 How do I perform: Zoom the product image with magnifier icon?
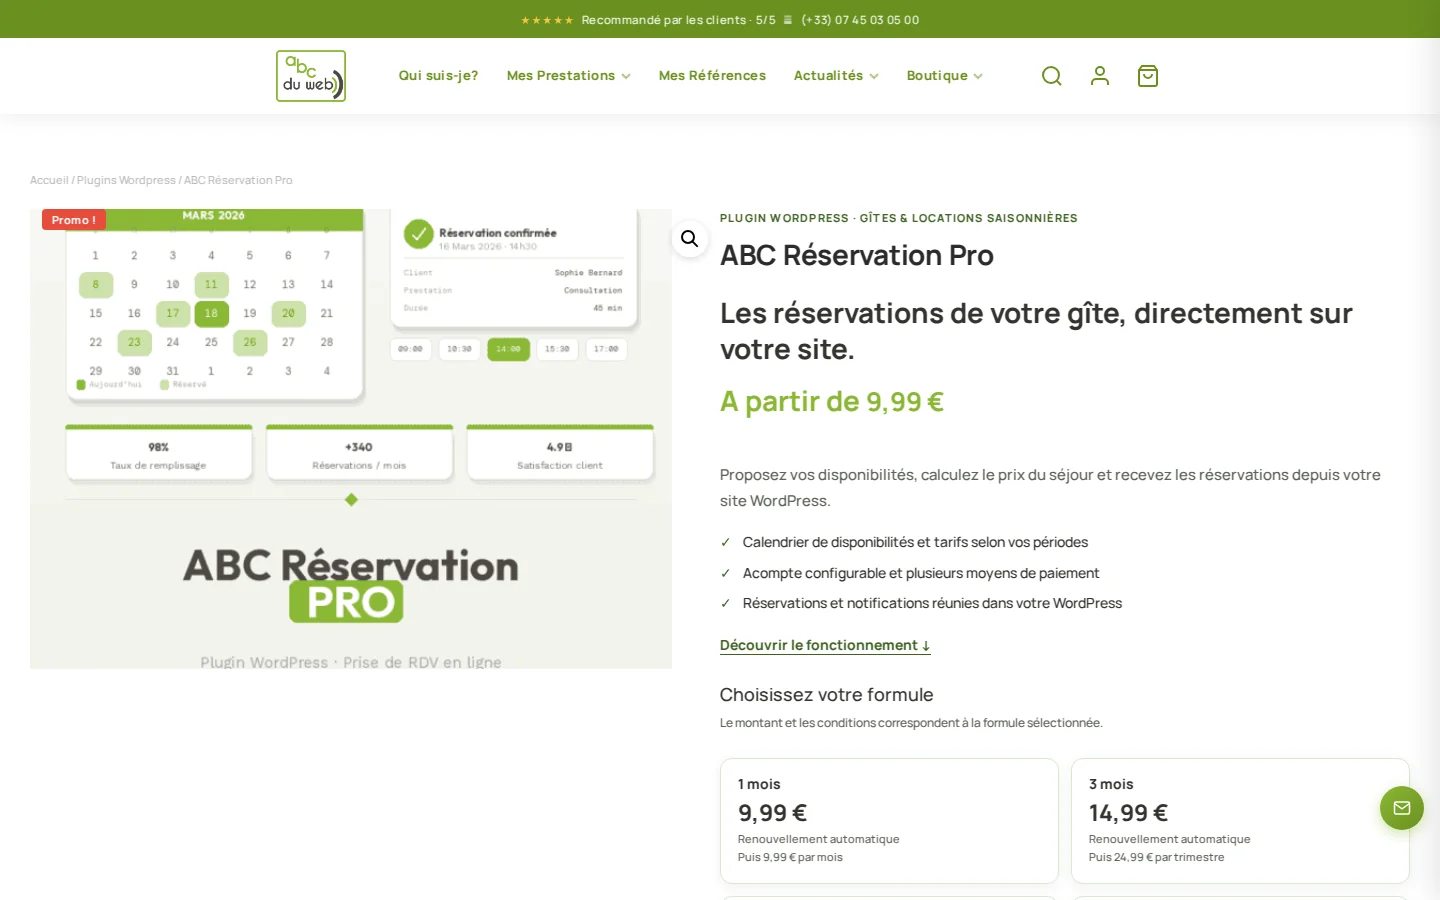[690, 239]
